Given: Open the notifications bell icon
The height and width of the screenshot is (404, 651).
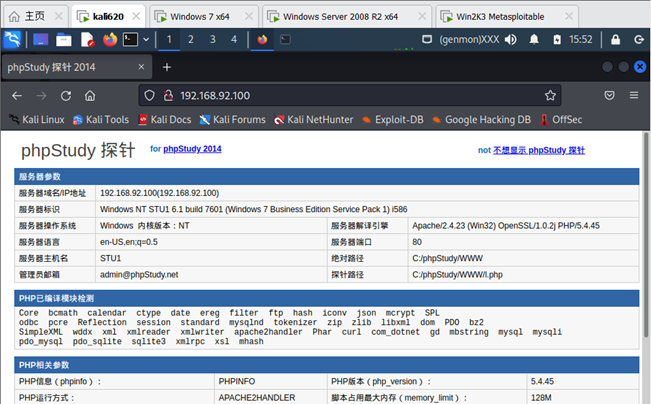Looking at the screenshot, I should 534,39.
